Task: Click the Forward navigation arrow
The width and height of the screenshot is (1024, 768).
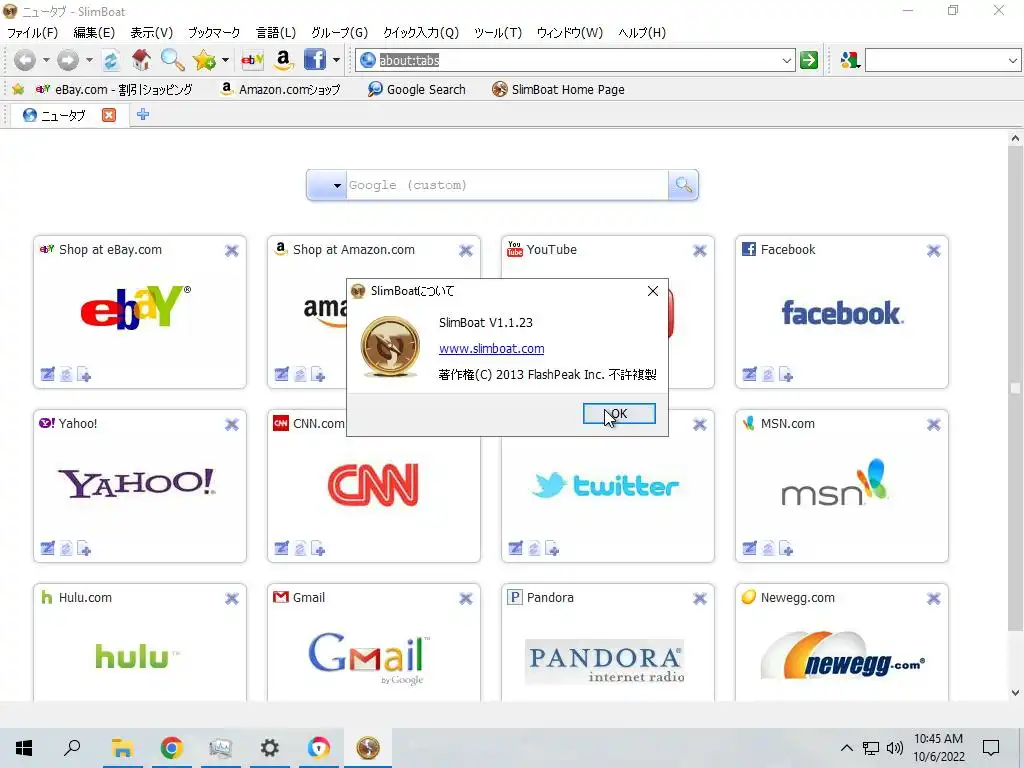Action: click(x=68, y=60)
